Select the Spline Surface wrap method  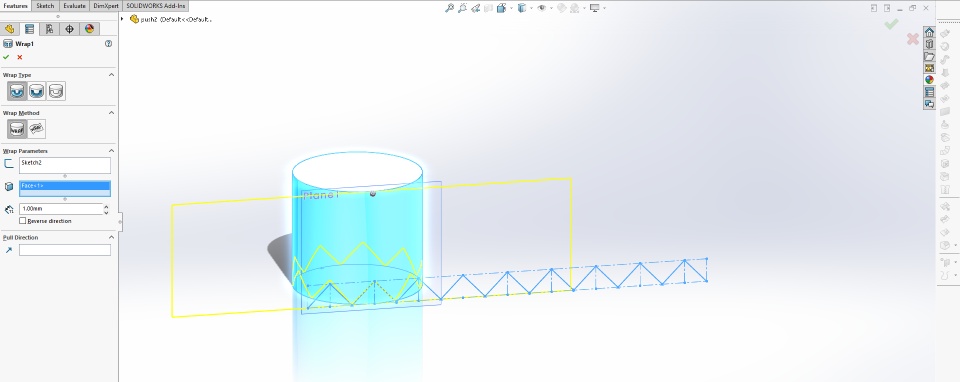[x=36, y=129]
